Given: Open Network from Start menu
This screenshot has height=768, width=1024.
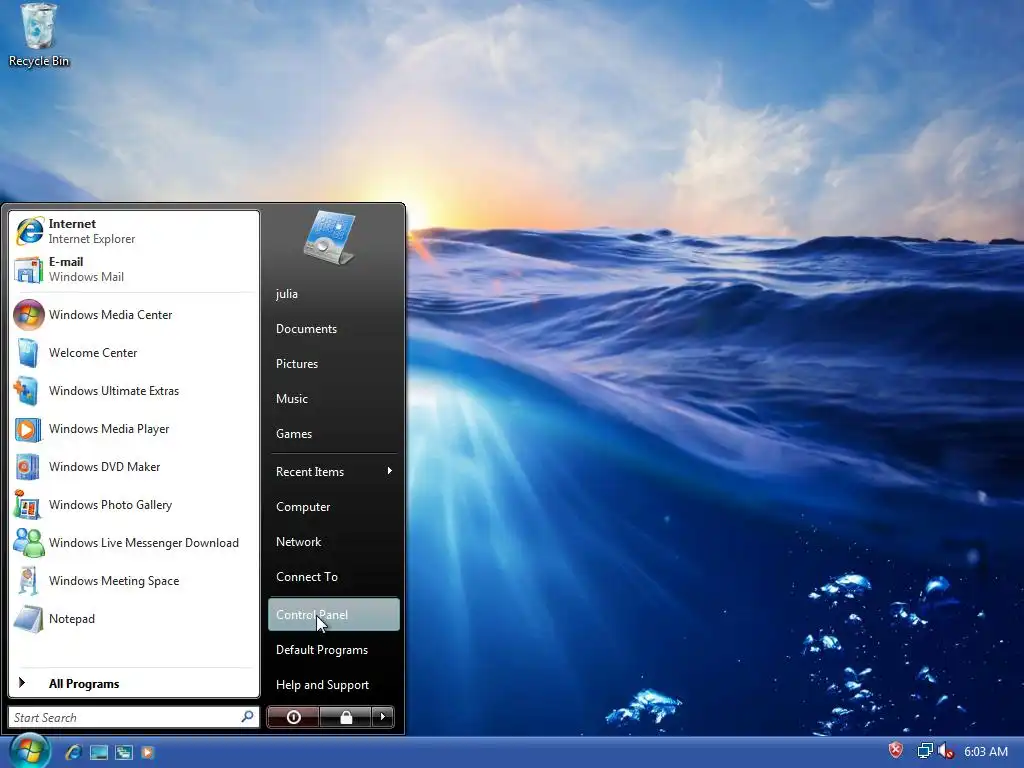Looking at the screenshot, I should click(334, 542).
